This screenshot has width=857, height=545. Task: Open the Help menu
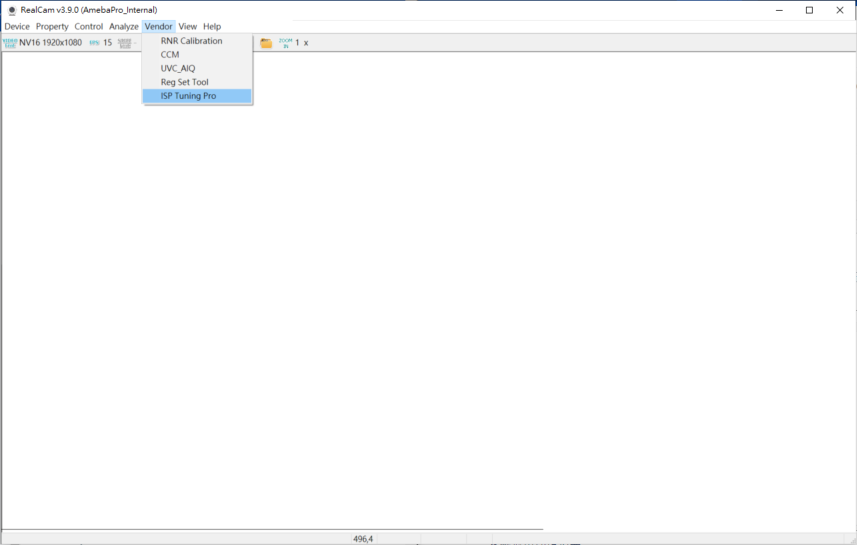(x=212, y=26)
